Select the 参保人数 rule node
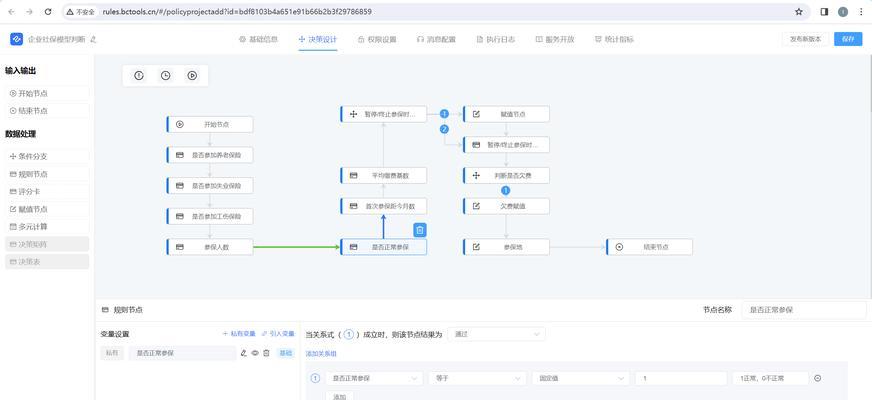The height and width of the screenshot is (400, 872). [x=210, y=247]
